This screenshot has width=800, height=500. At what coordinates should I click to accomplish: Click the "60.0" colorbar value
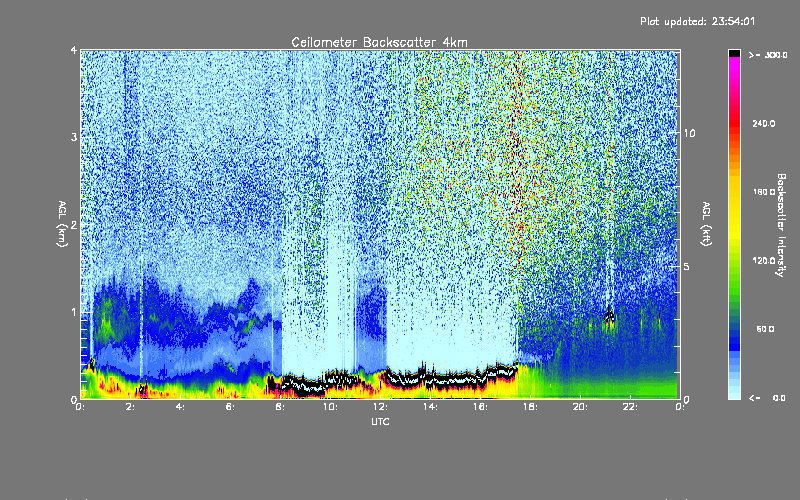click(x=765, y=329)
